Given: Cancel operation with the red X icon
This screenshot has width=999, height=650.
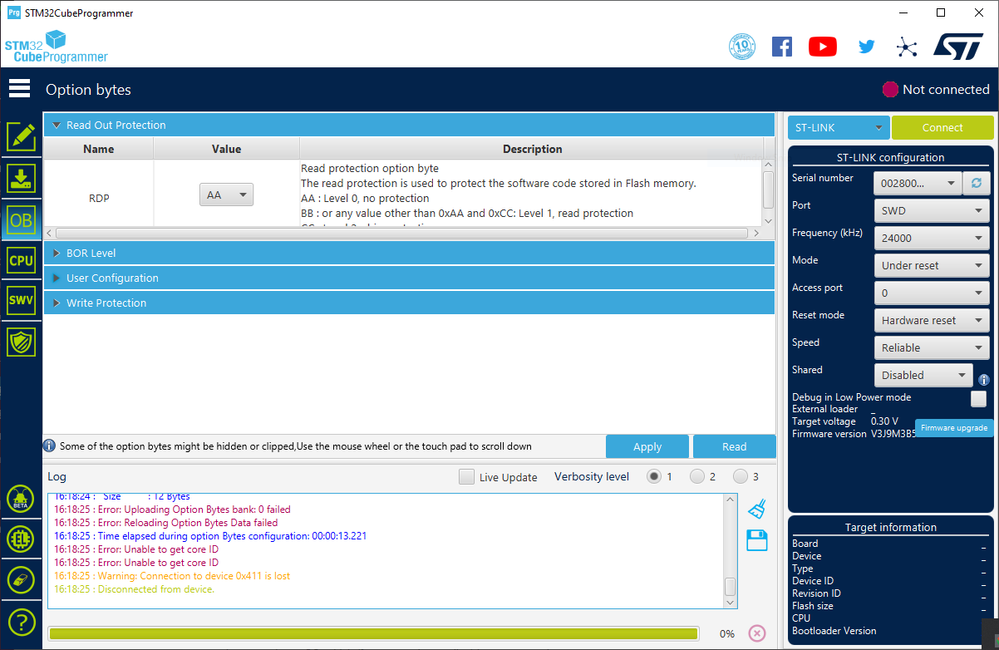Looking at the screenshot, I should pyautogui.click(x=757, y=633).
